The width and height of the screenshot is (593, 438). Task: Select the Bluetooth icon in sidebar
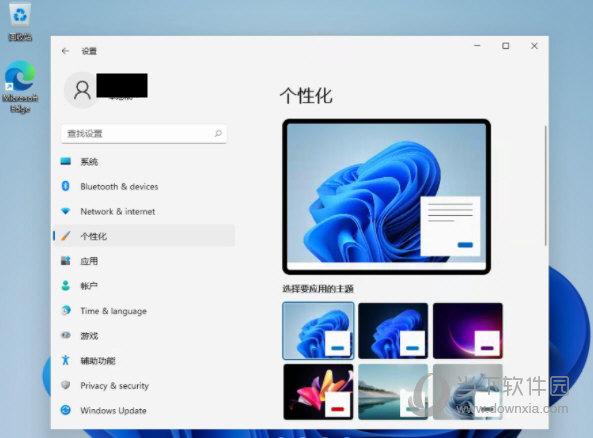coord(65,186)
